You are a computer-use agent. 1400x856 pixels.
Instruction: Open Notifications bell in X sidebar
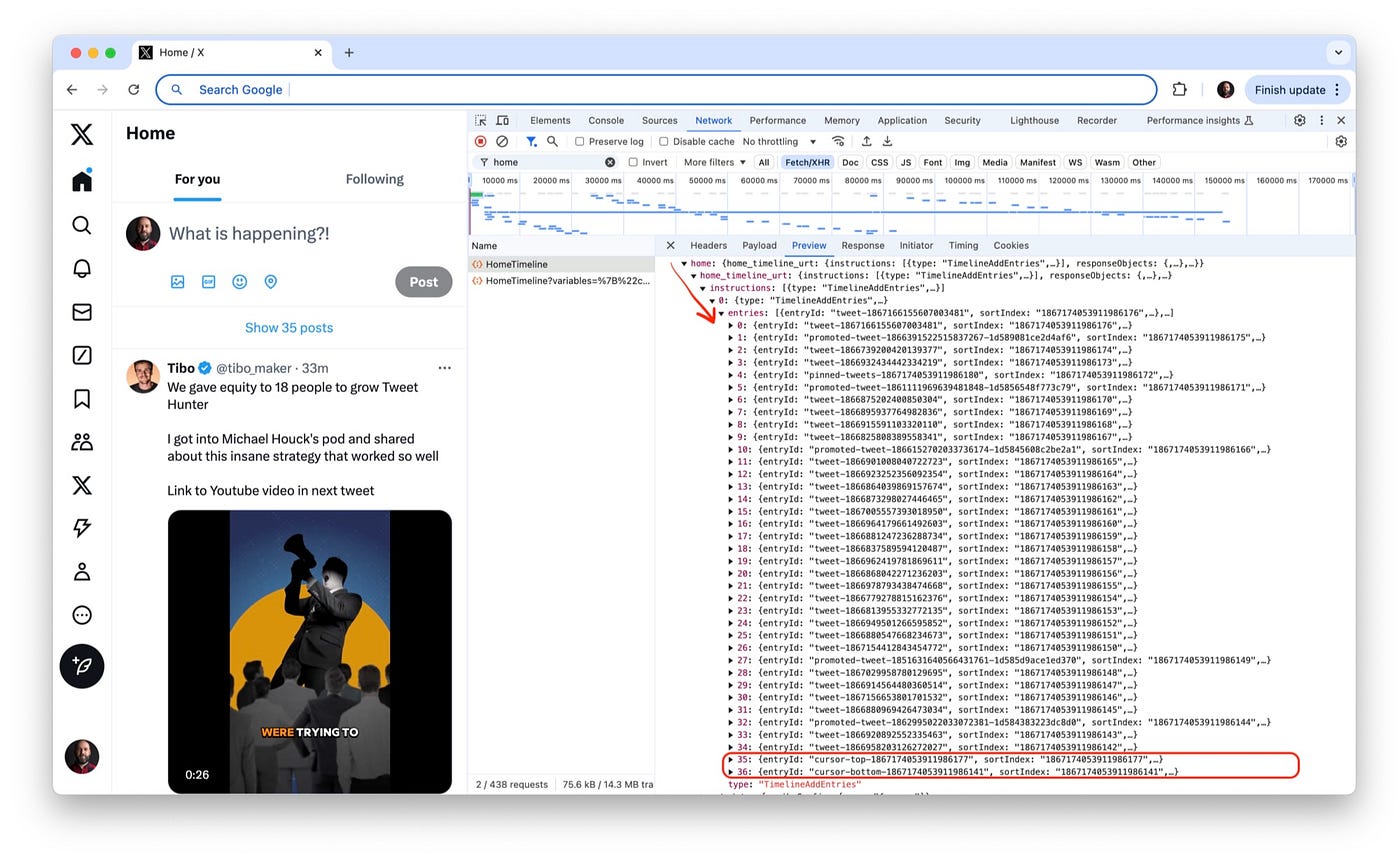(82, 268)
